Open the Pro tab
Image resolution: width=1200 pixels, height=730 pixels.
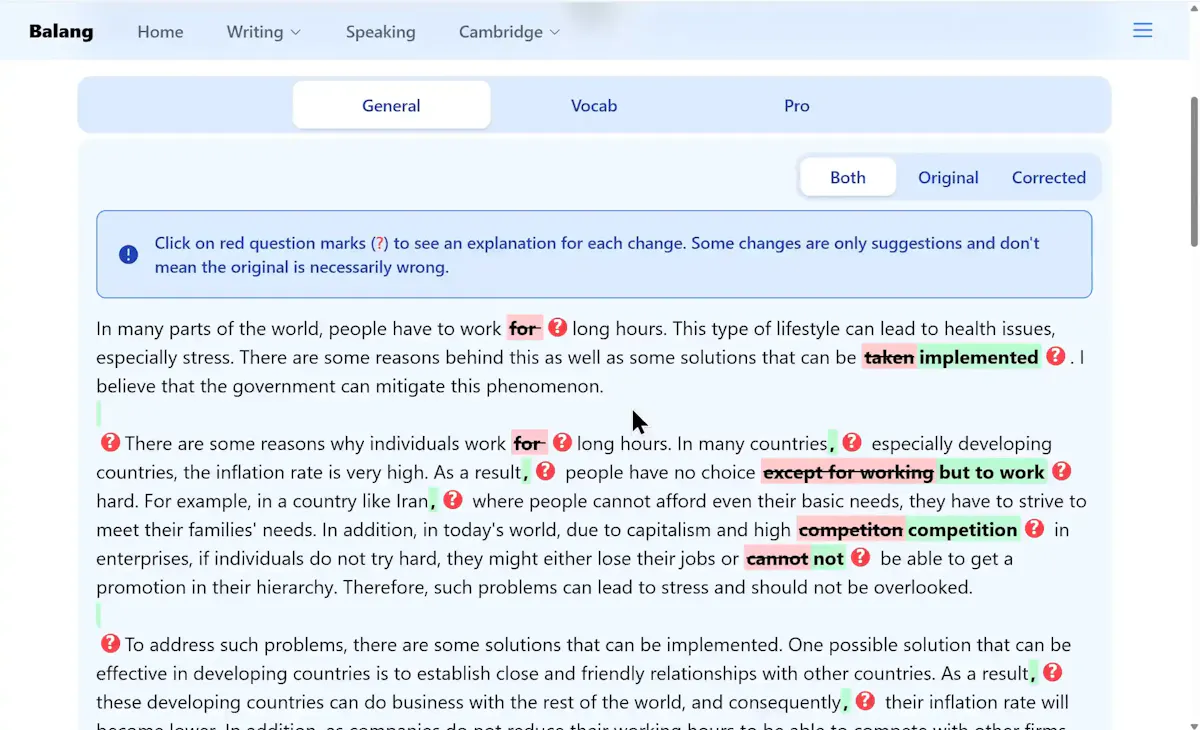[x=797, y=105]
